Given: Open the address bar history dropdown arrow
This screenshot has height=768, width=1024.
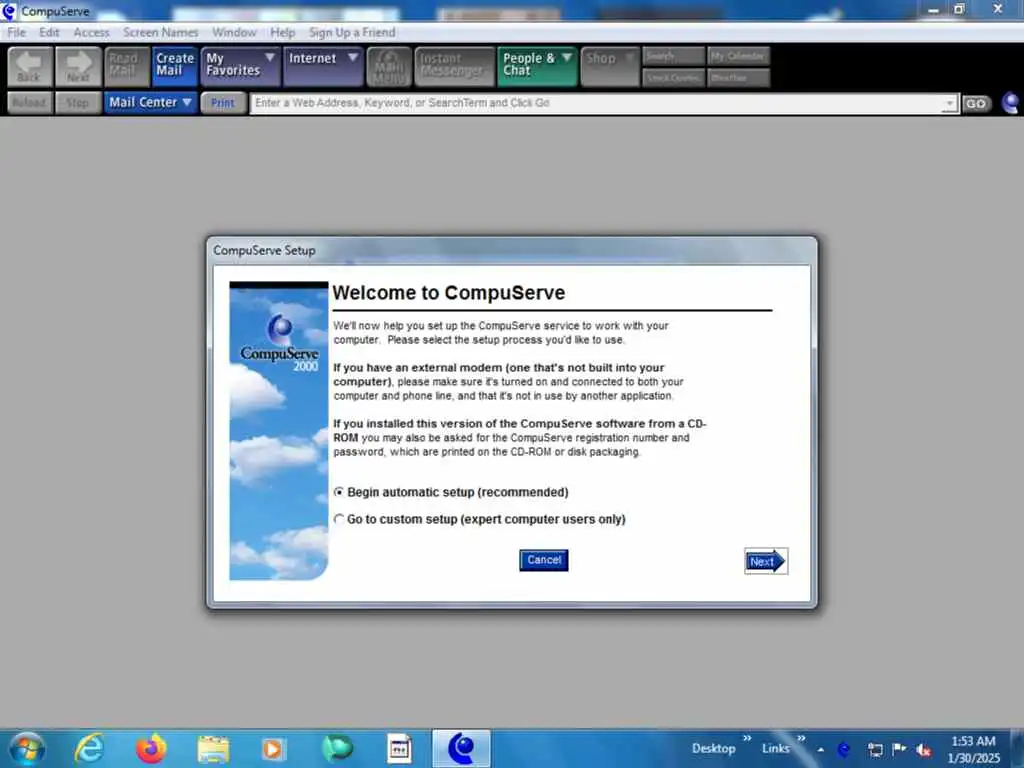Looking at the screenshot, I should (x=950, y=103).
